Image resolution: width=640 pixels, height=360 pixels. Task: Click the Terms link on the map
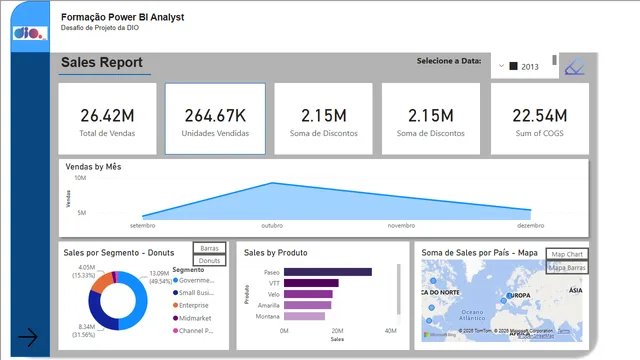(x=564, y=331)
